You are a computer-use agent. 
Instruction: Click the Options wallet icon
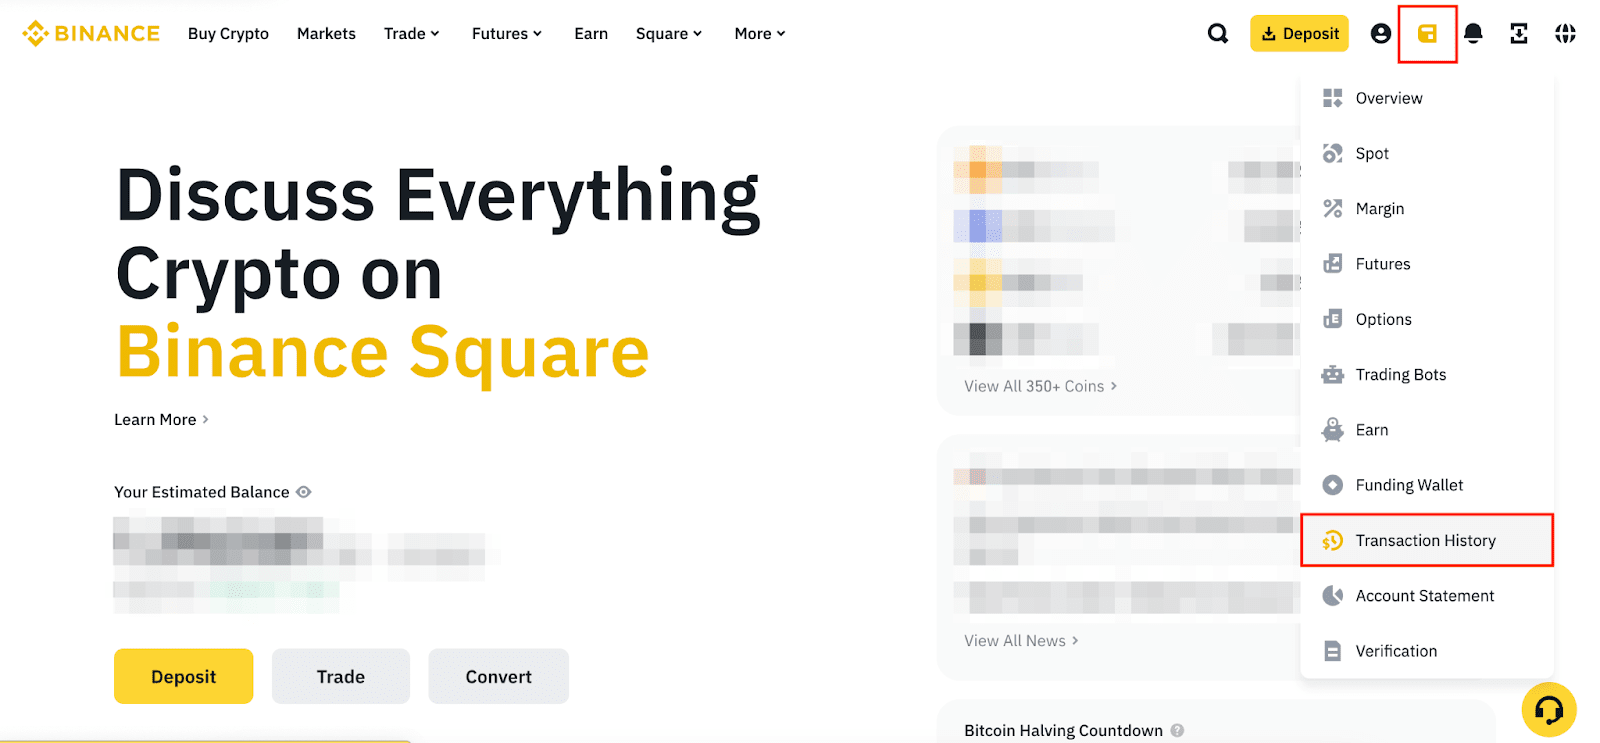pos(1332,319)
